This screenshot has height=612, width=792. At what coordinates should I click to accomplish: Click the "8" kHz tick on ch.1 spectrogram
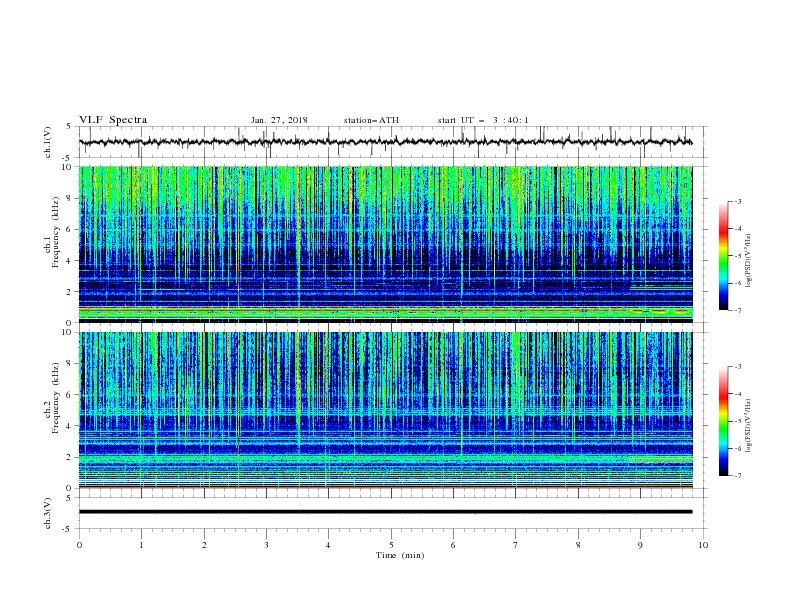tap(70, 198)
